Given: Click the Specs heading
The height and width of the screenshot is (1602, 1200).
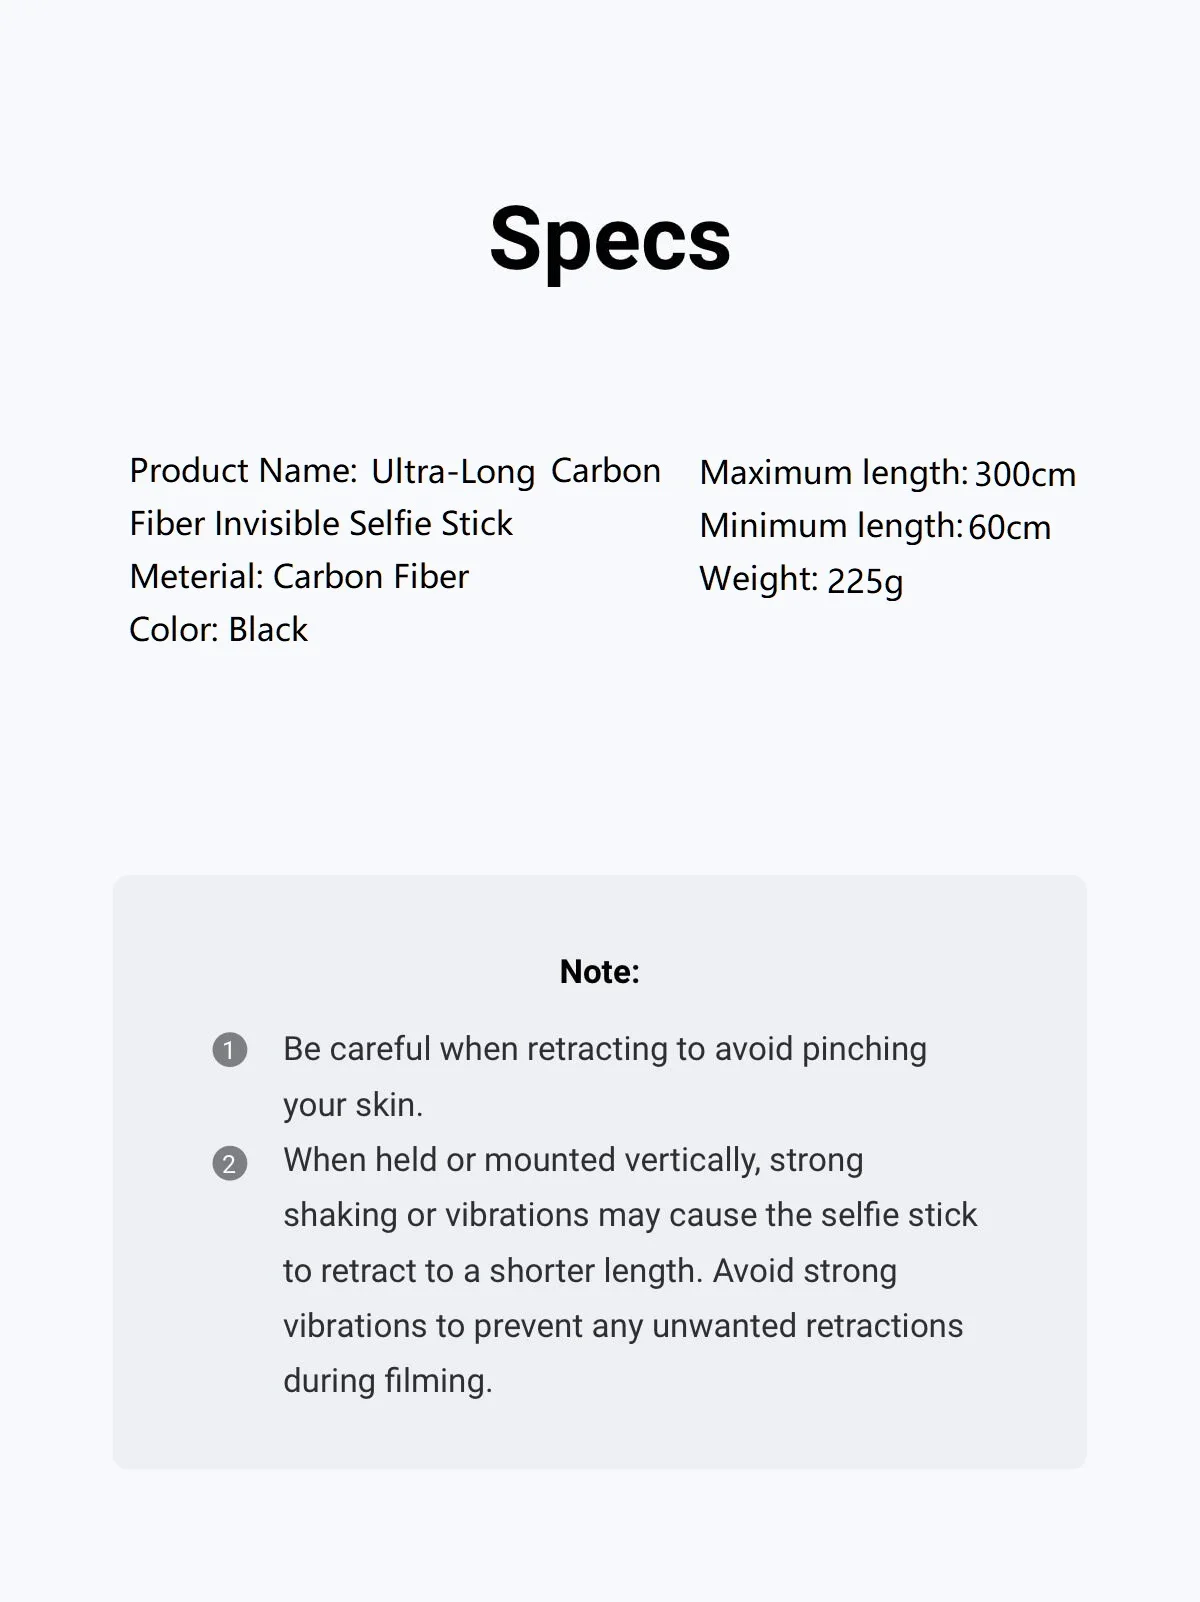Looking at the screenshot, I should pos(610,239).
